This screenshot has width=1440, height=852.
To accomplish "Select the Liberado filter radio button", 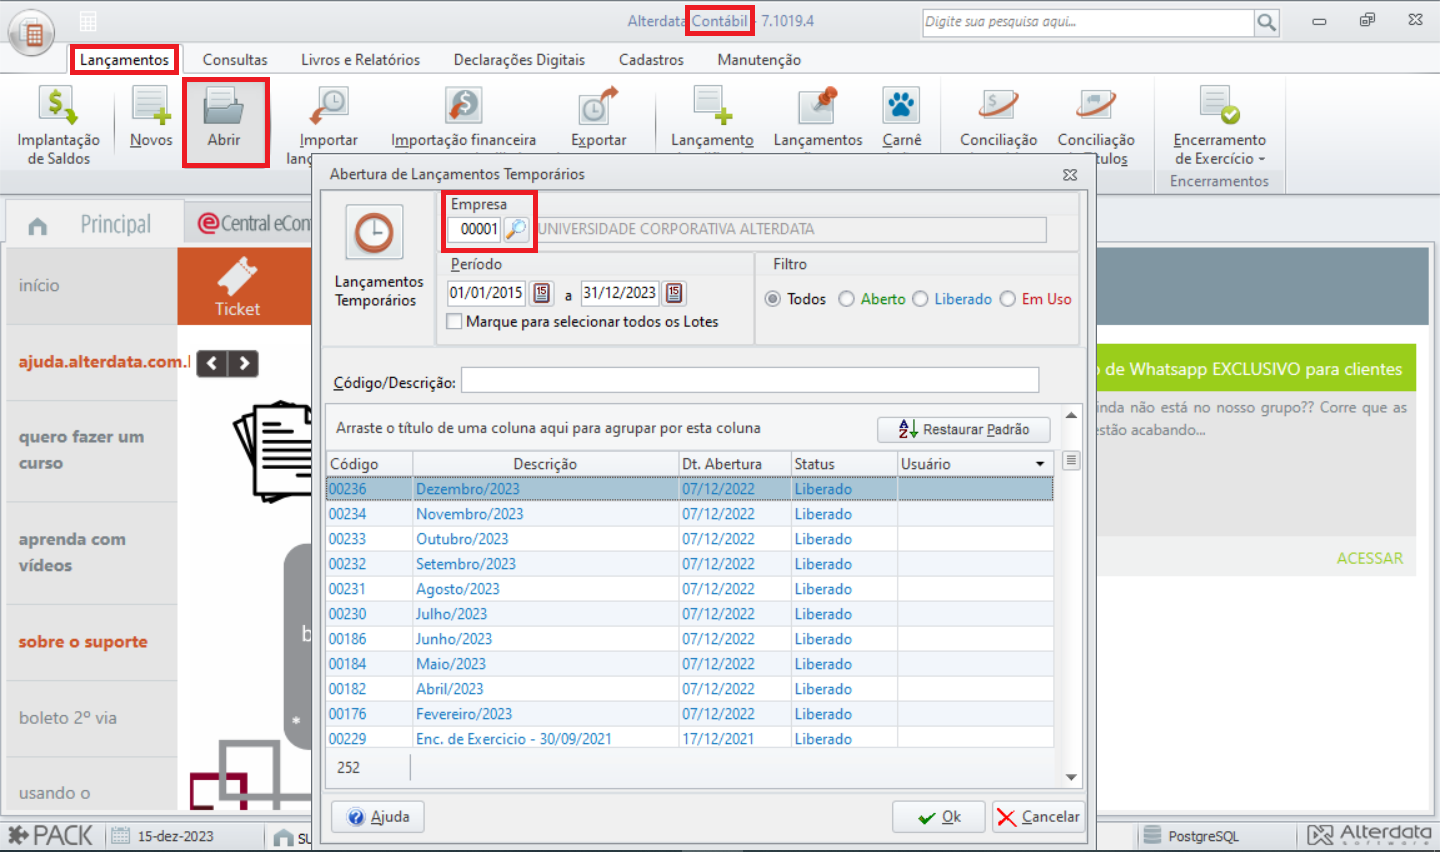I will click(920, 299).
